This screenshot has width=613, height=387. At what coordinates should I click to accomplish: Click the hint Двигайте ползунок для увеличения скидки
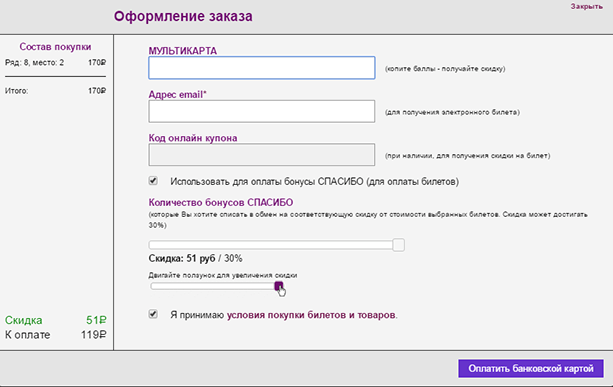[x=222, y=275]
